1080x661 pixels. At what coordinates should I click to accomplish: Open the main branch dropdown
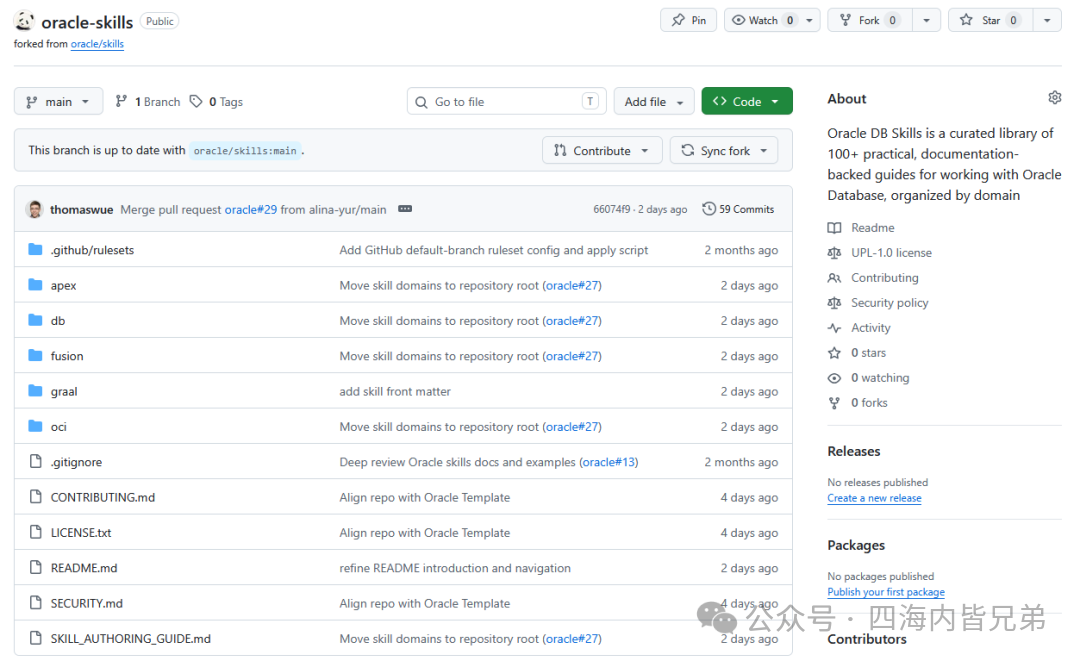pyautogui.click(x=59, y=101)
